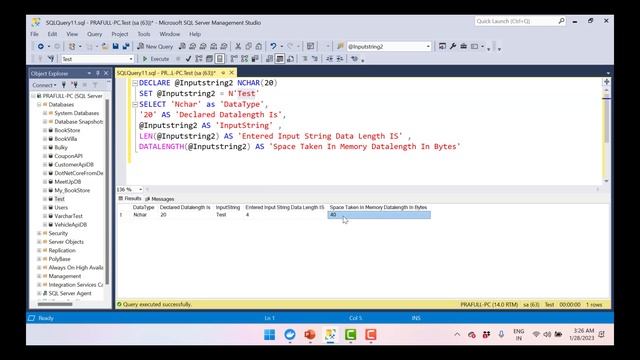Click the Cut scissors icon
This screenshot has width=640, height=360.
coord(238,47)
